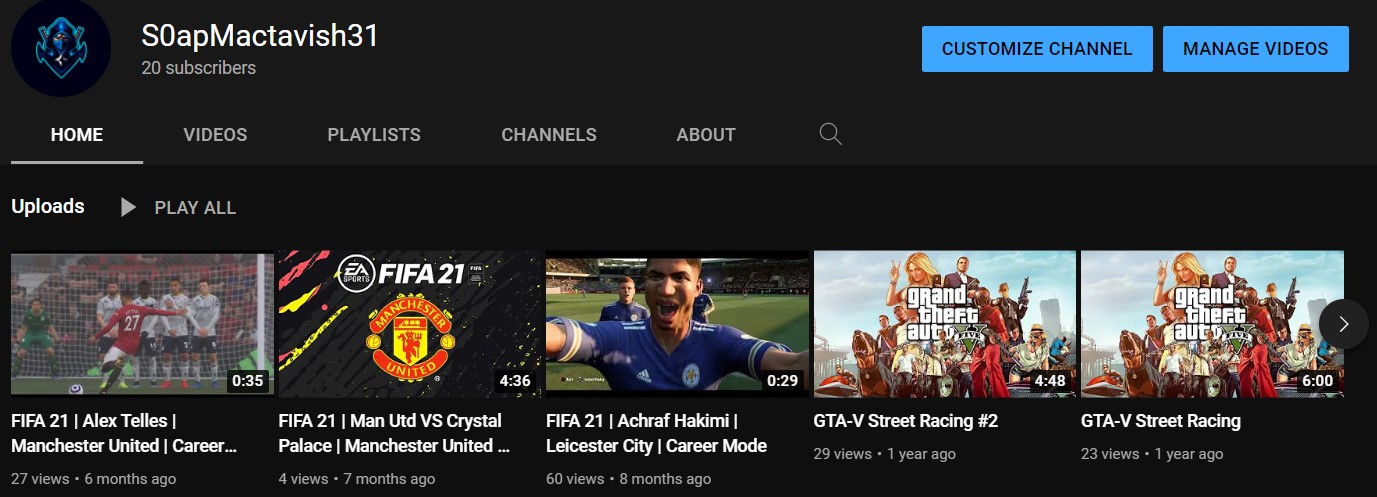Click the 0:35 duration badge
The height and width of the screenshot is (497, 1377).
pyautogui.click(x=247, y=381)
